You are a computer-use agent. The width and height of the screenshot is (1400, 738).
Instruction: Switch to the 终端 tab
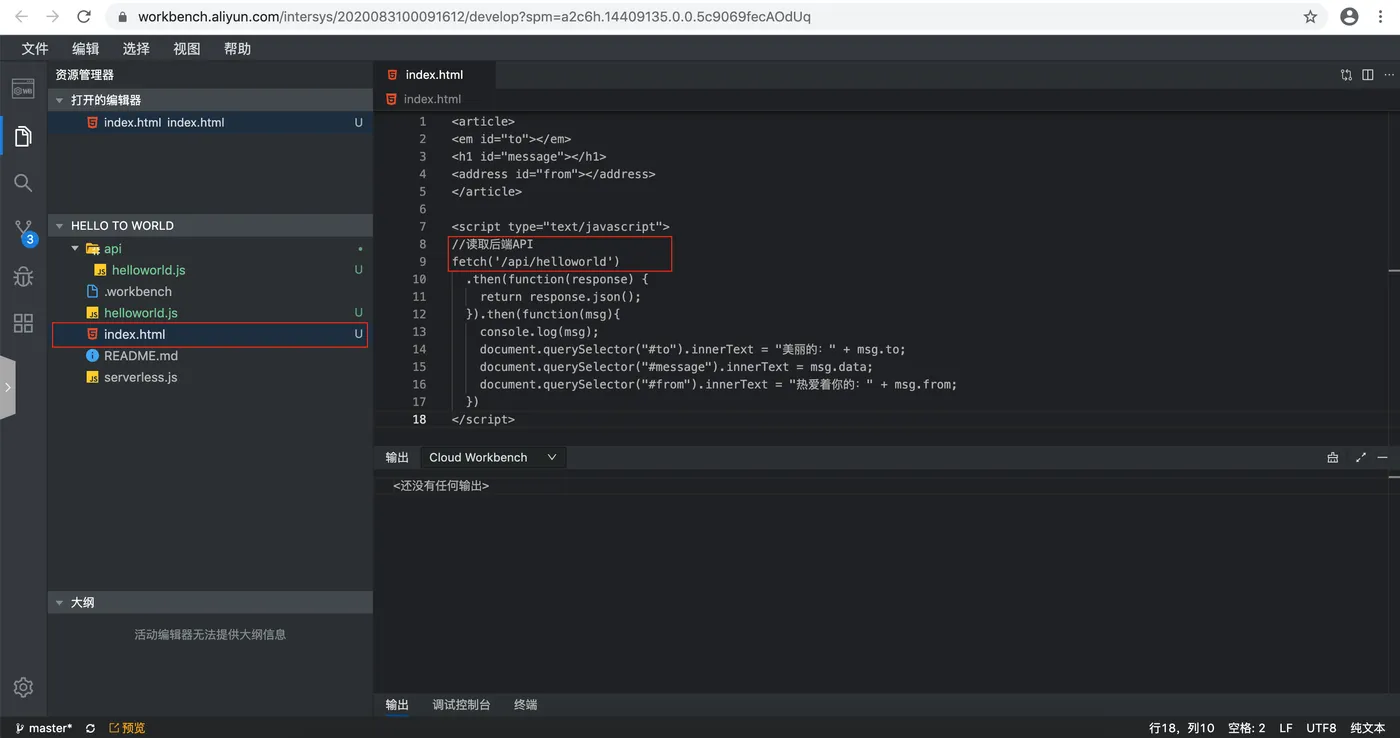[x=525, y=704]
